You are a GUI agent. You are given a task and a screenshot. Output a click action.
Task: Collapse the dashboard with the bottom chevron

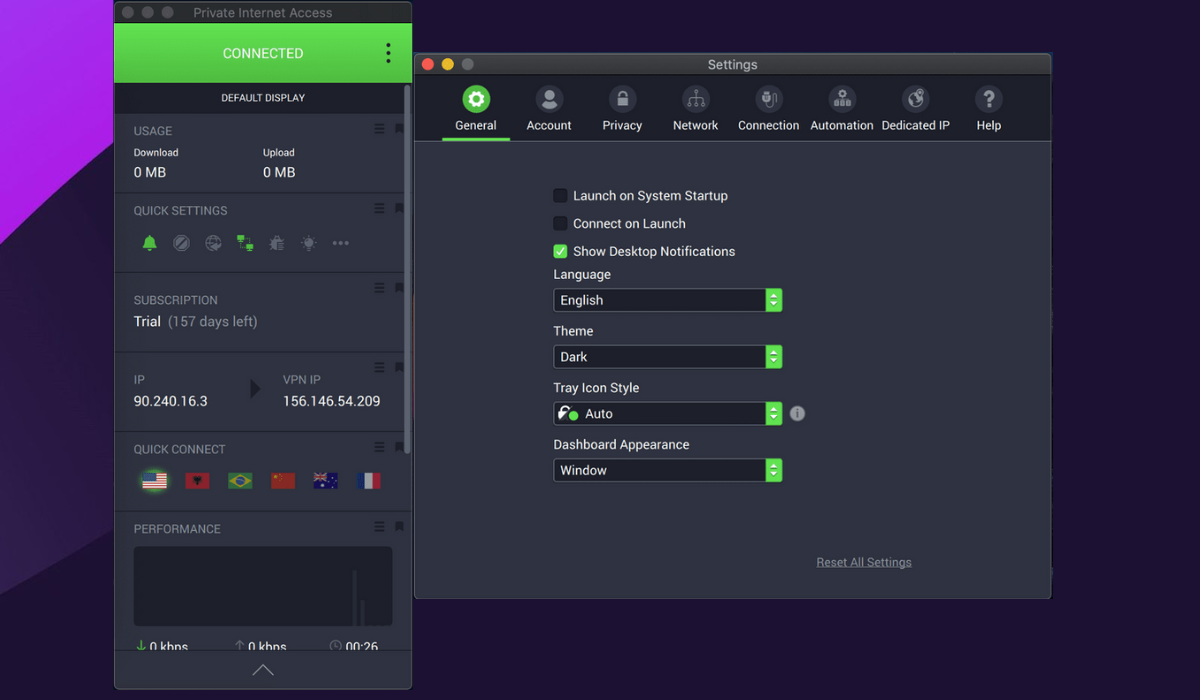pyautogui.click(x=263, y=670)
